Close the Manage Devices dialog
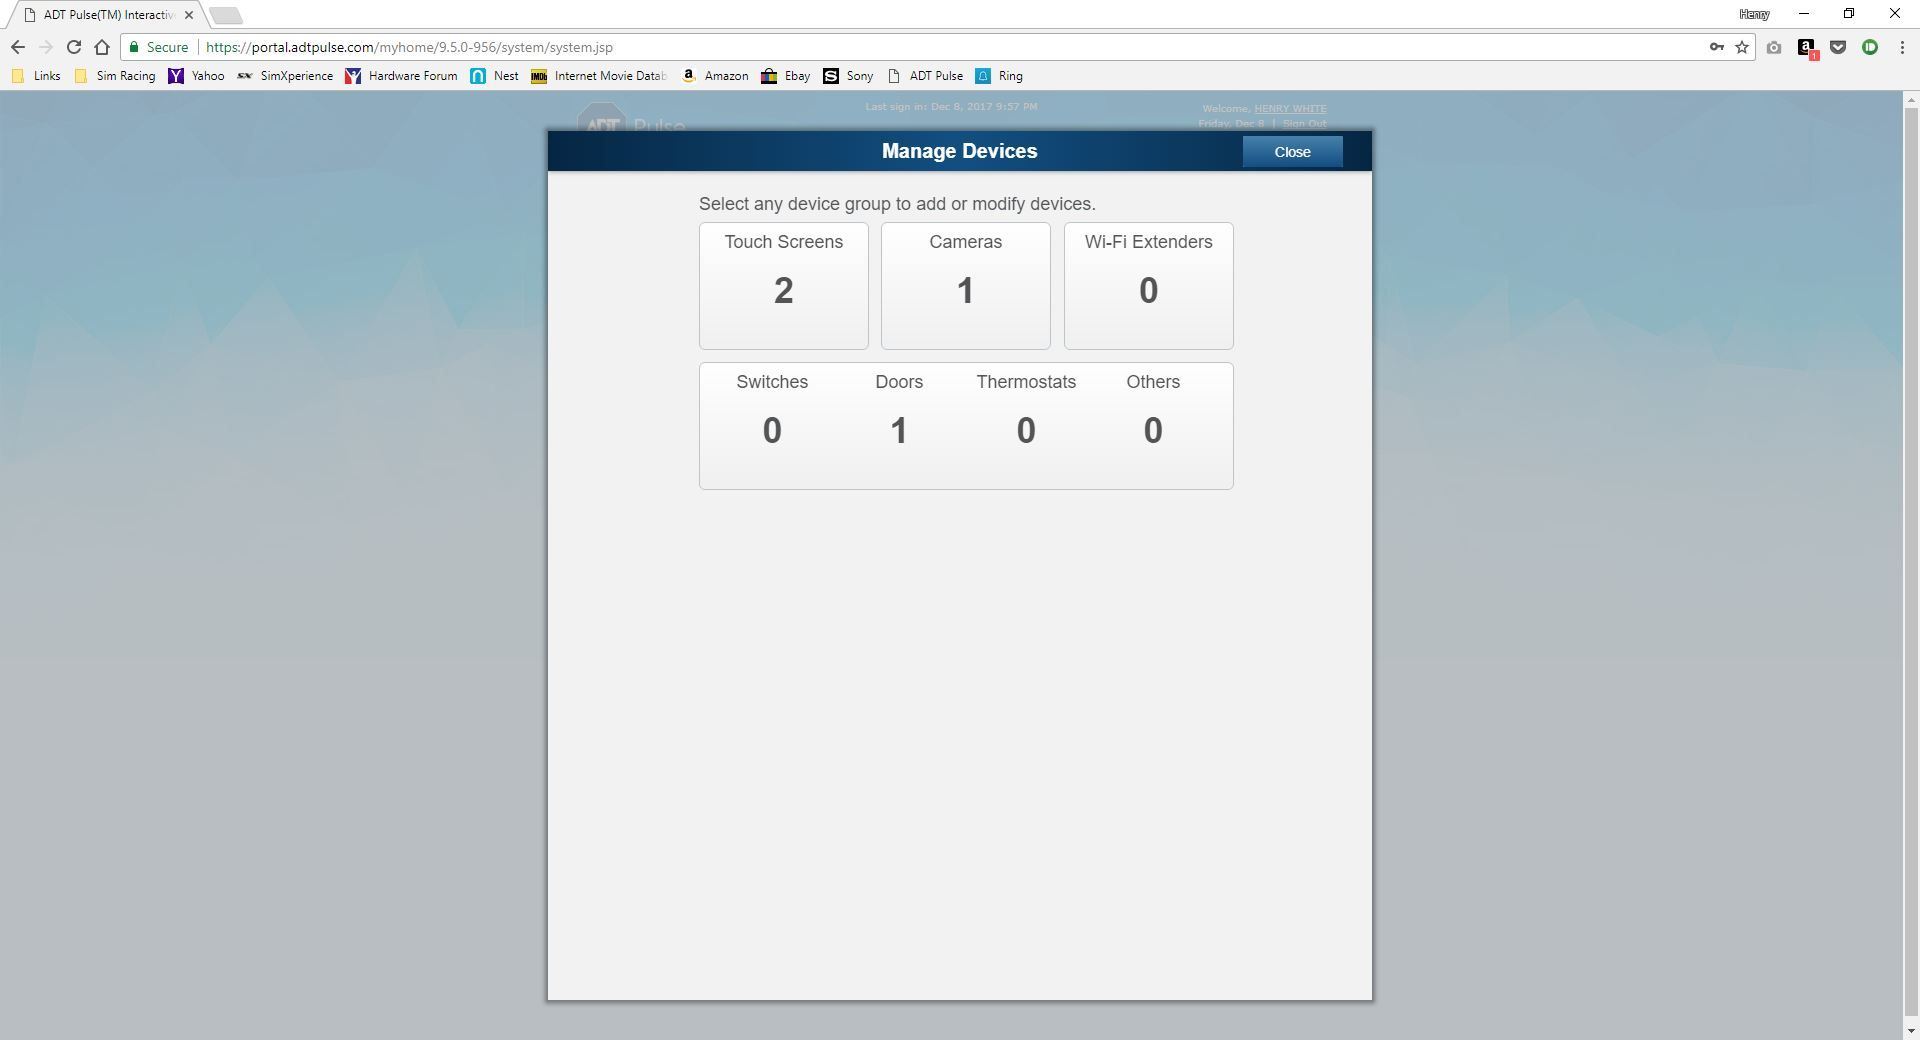This screenshot has height=1040, width=1920. point(1292,152)
